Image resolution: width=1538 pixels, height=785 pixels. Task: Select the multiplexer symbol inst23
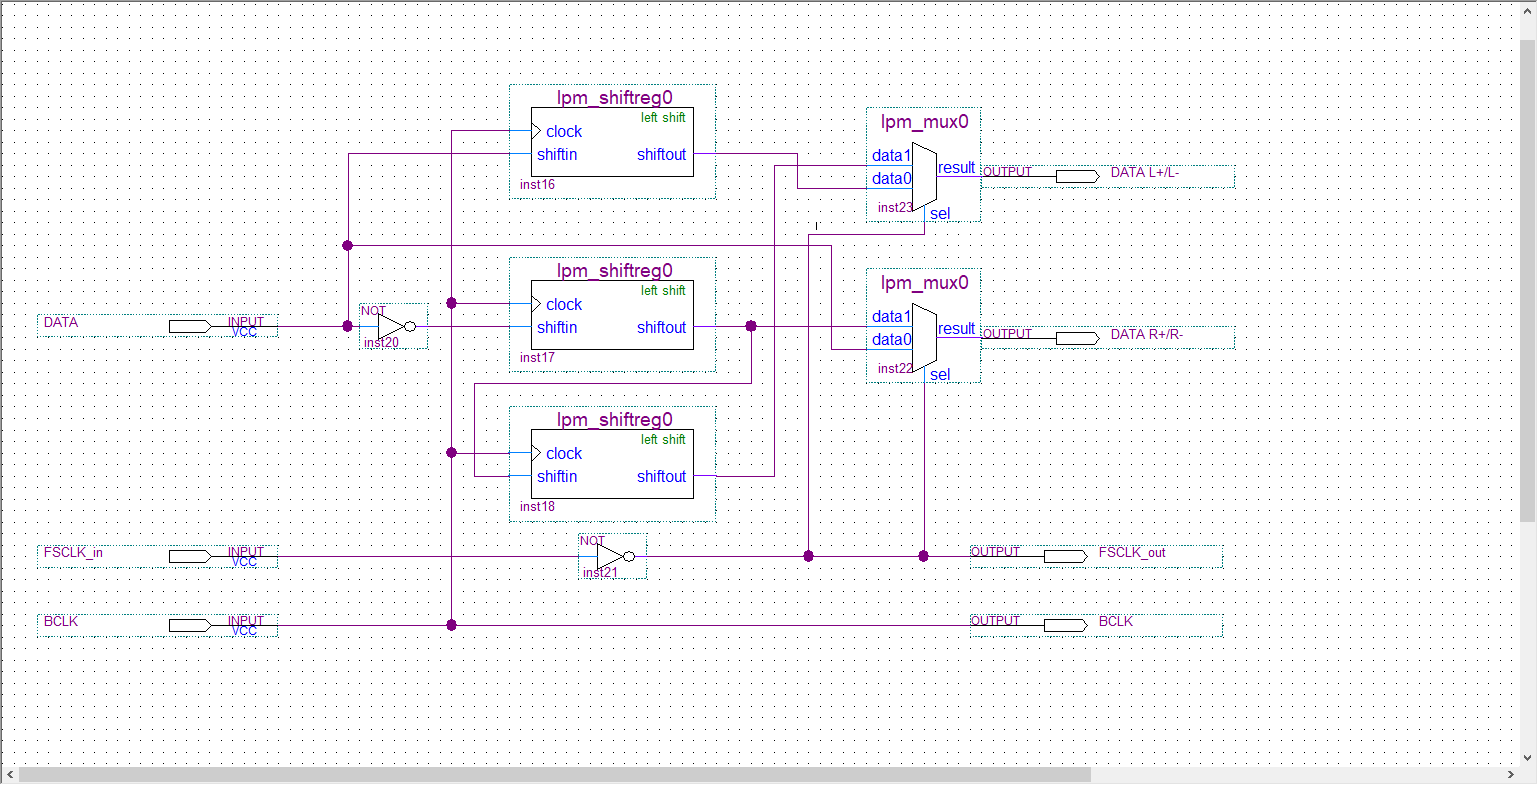pyautogui.click(x=923, y=178)
